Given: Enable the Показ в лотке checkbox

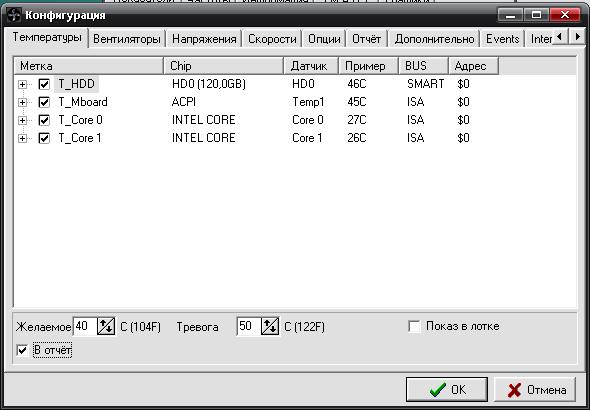Looking at the screenshot, I should [414, 326].
